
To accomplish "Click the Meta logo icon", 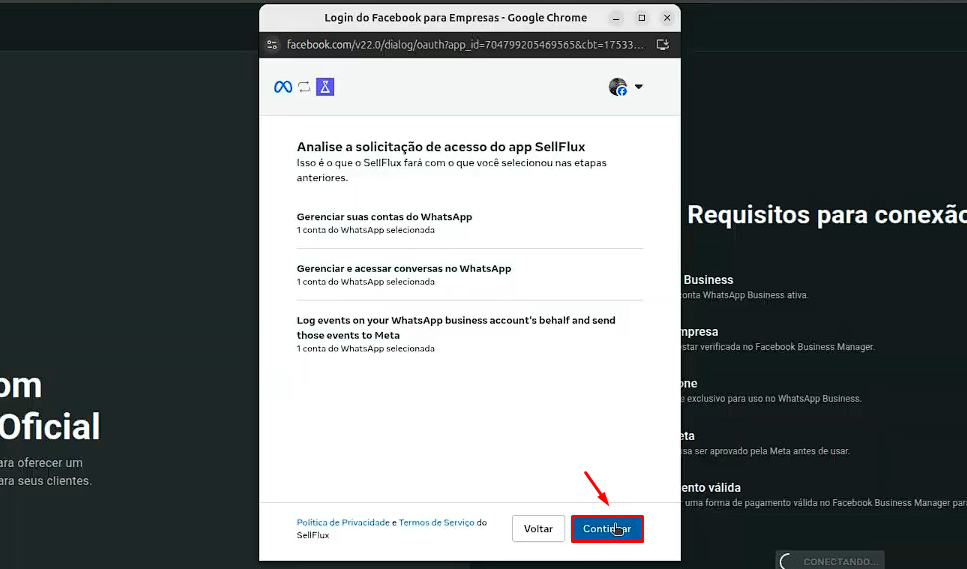I will coord(283,87).
